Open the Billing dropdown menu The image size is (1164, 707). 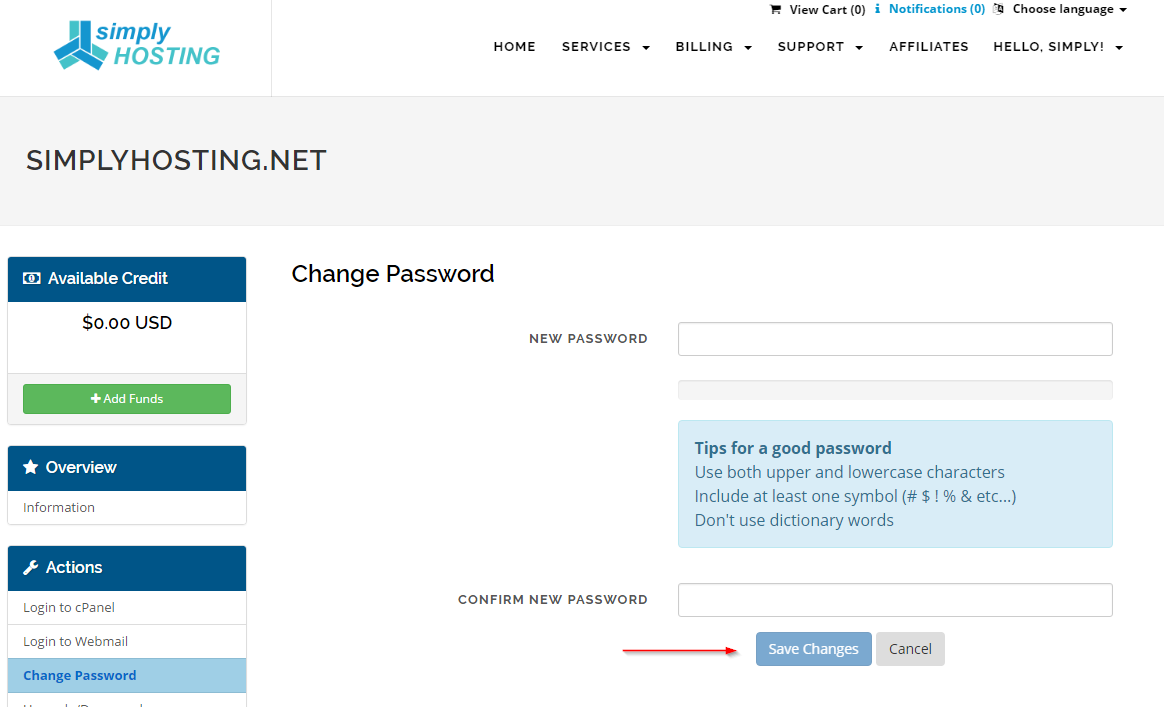713,47
